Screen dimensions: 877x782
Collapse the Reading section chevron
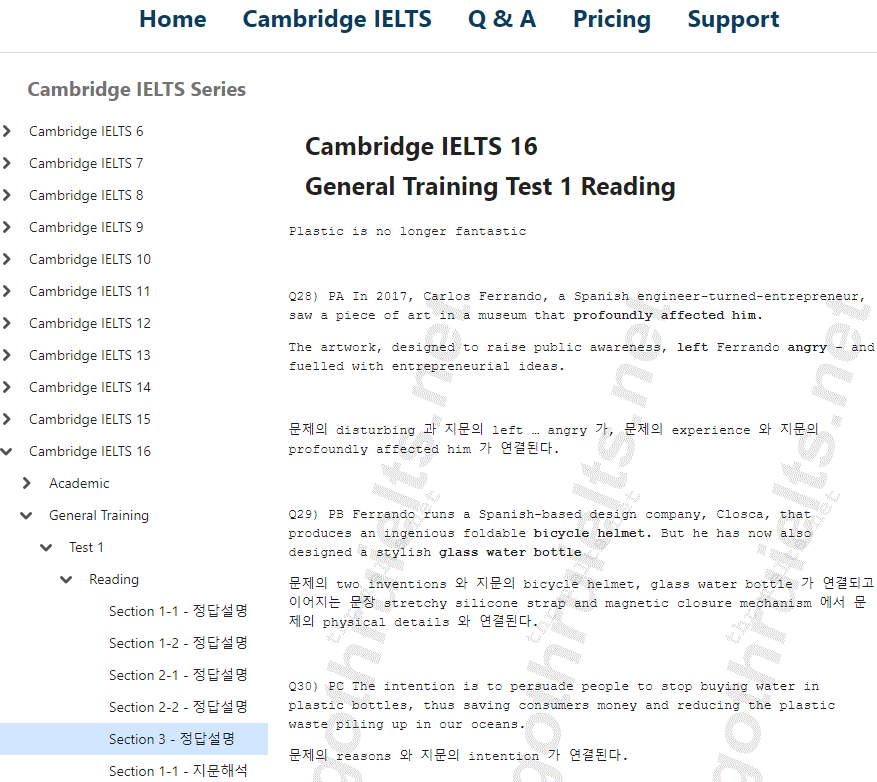[x=66, y=579]
